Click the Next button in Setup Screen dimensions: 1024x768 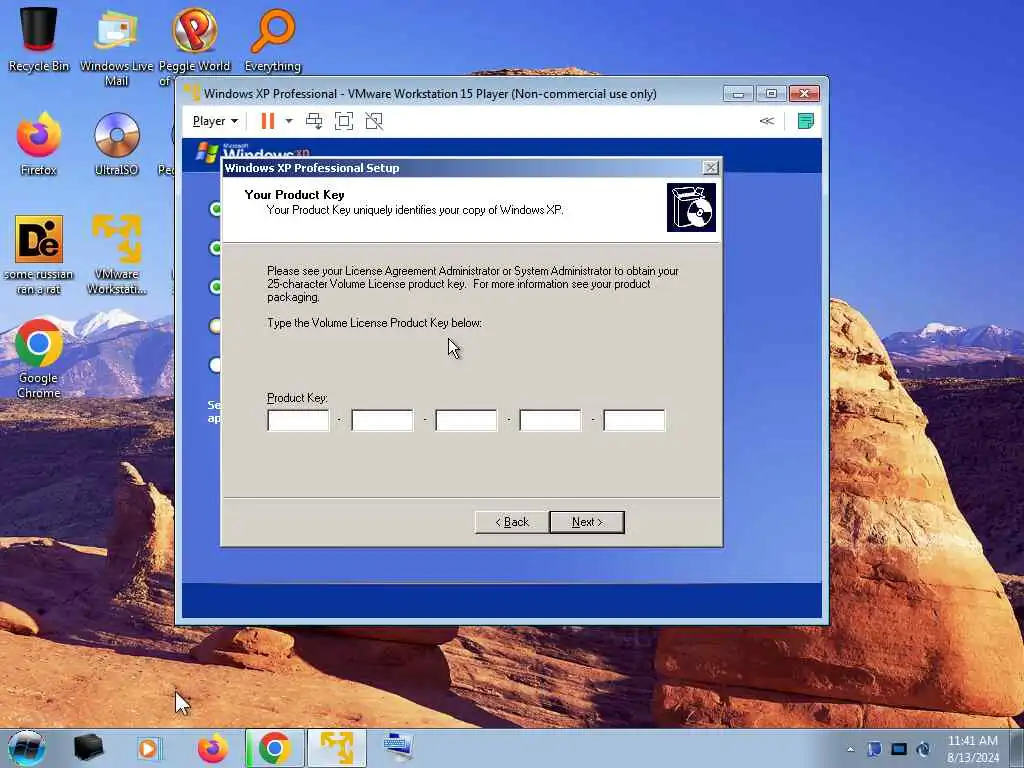(587, 522)
